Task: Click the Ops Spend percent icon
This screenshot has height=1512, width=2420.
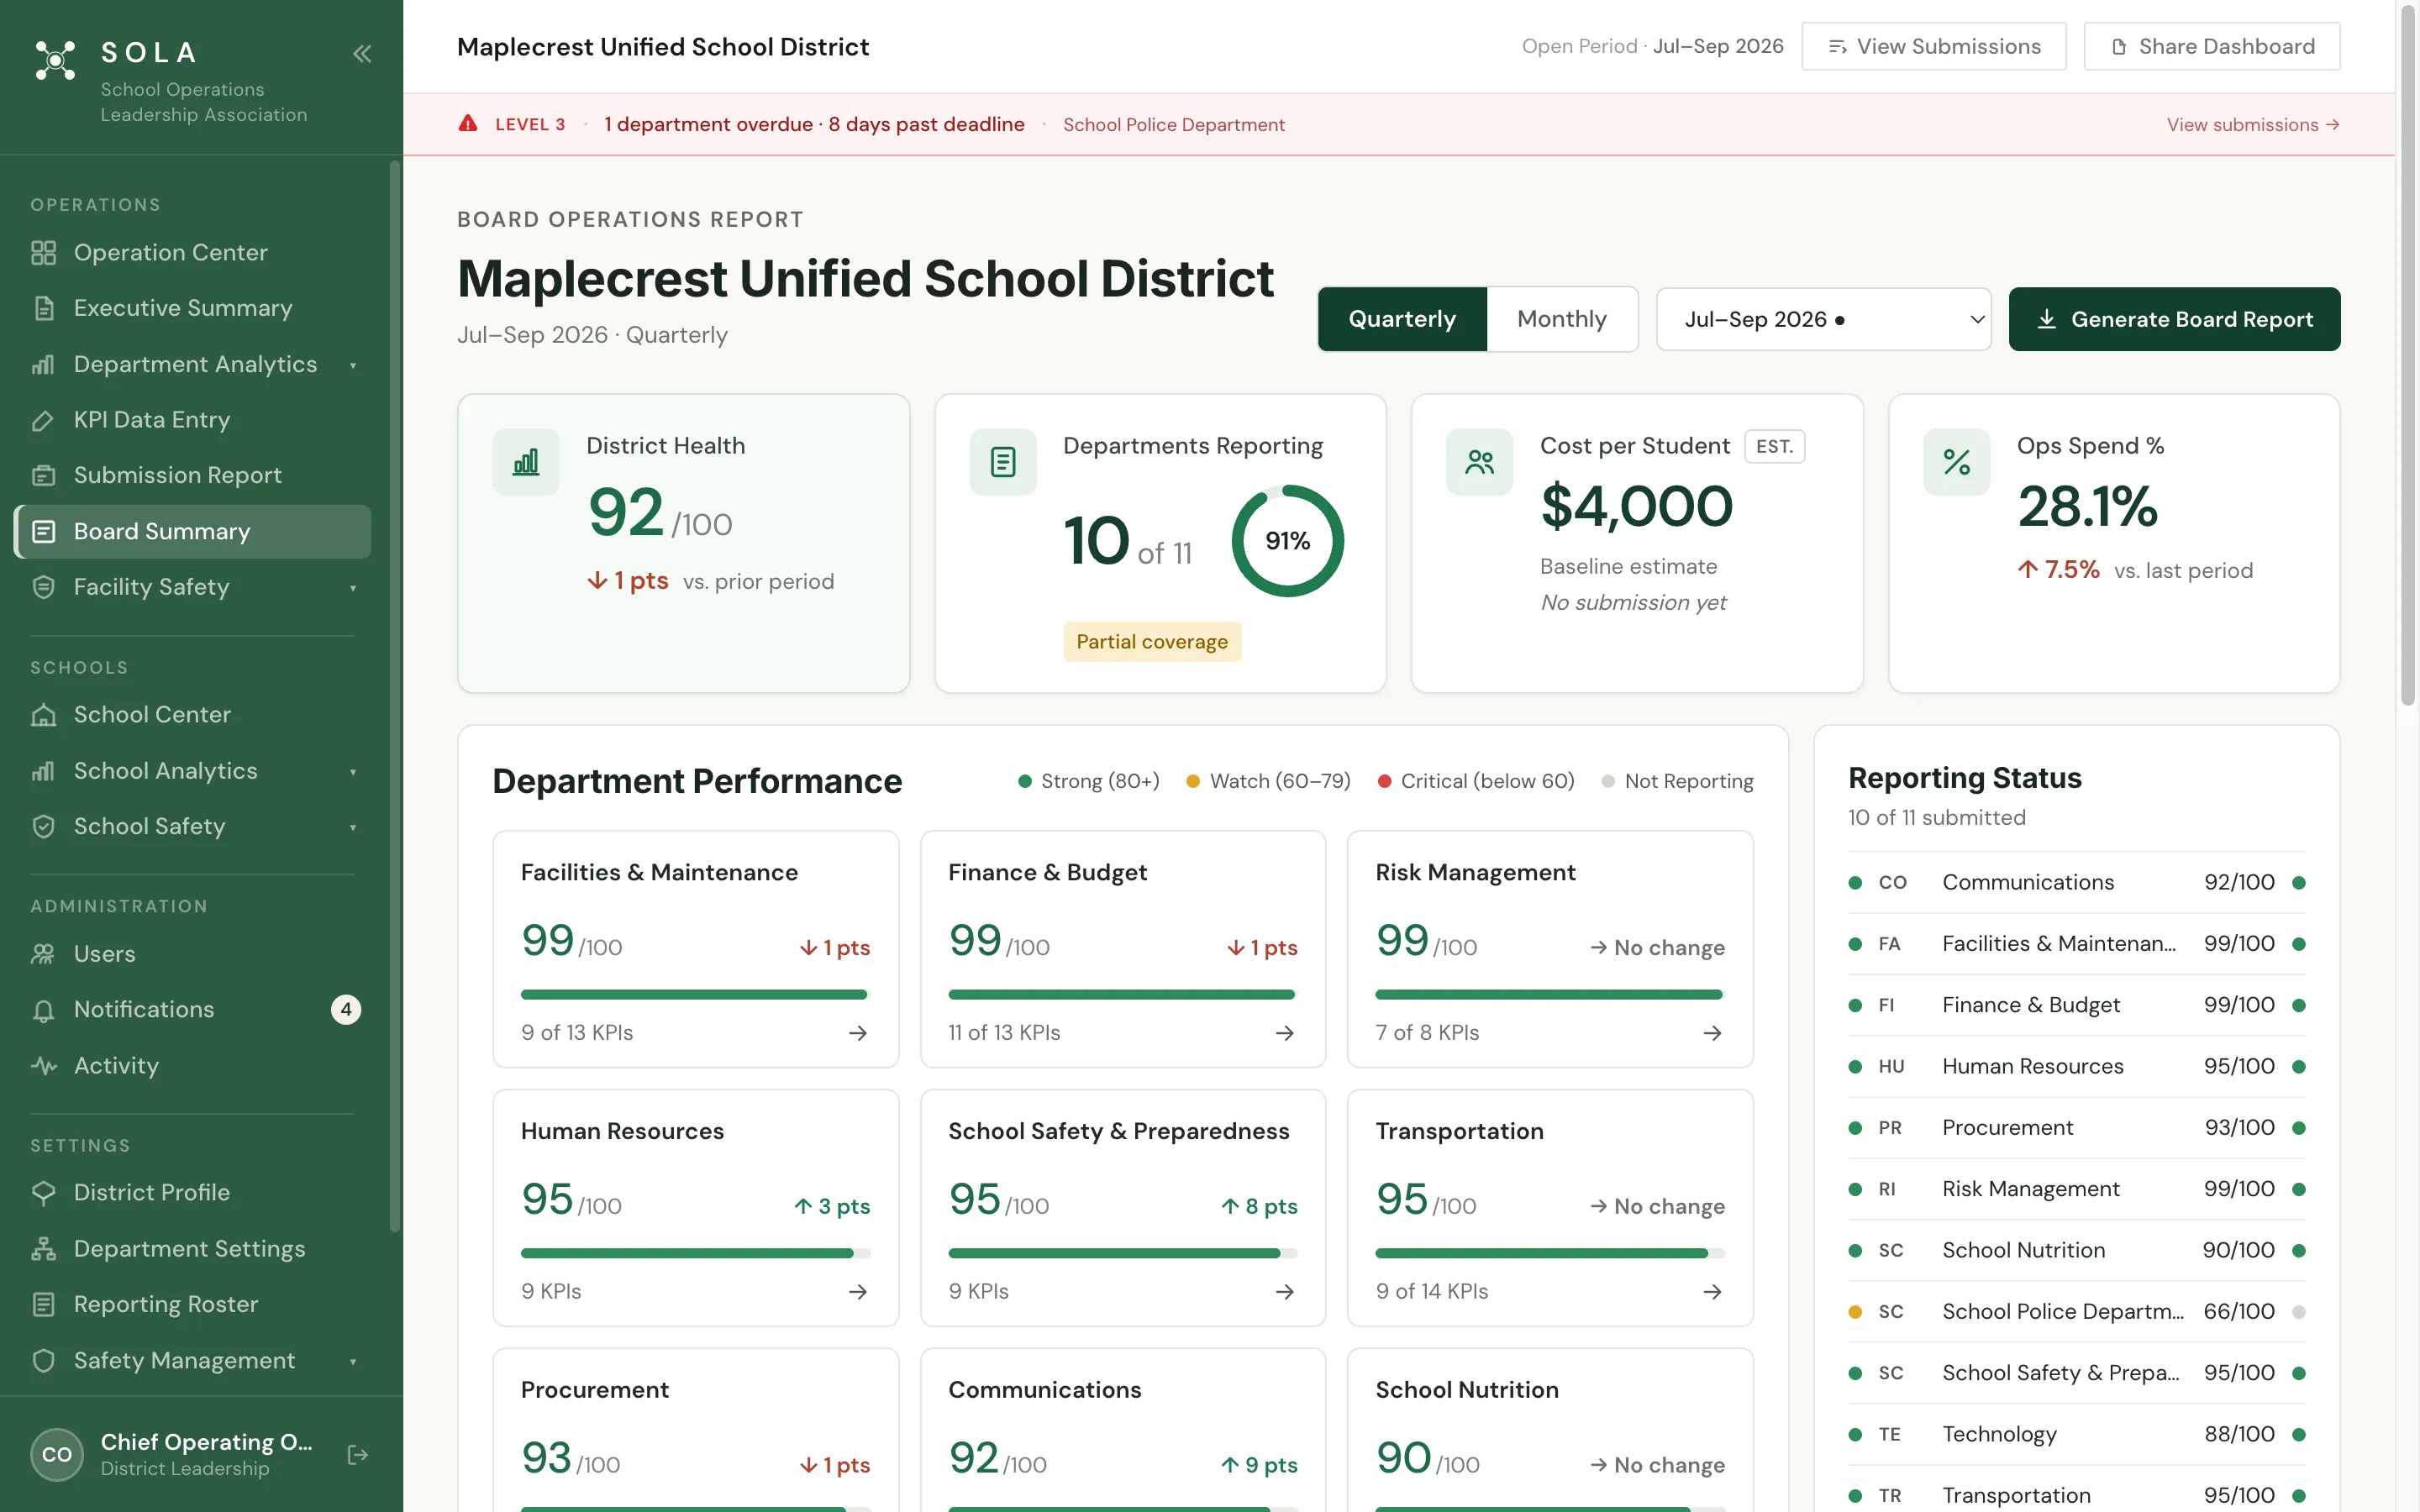Action: [1957, 462]
